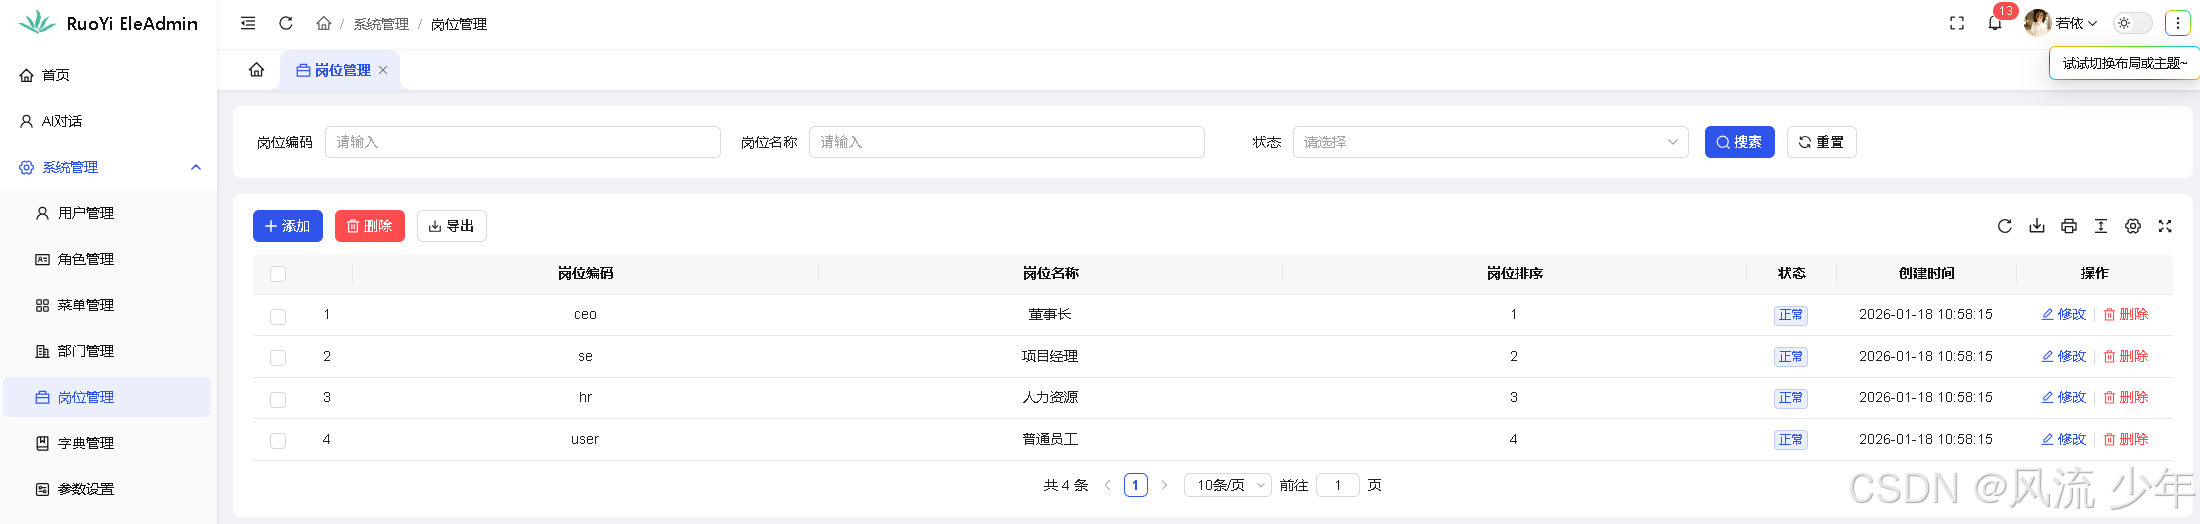
Task: Click 修改 for 项目经理 row
Action: coord(2064,356)
